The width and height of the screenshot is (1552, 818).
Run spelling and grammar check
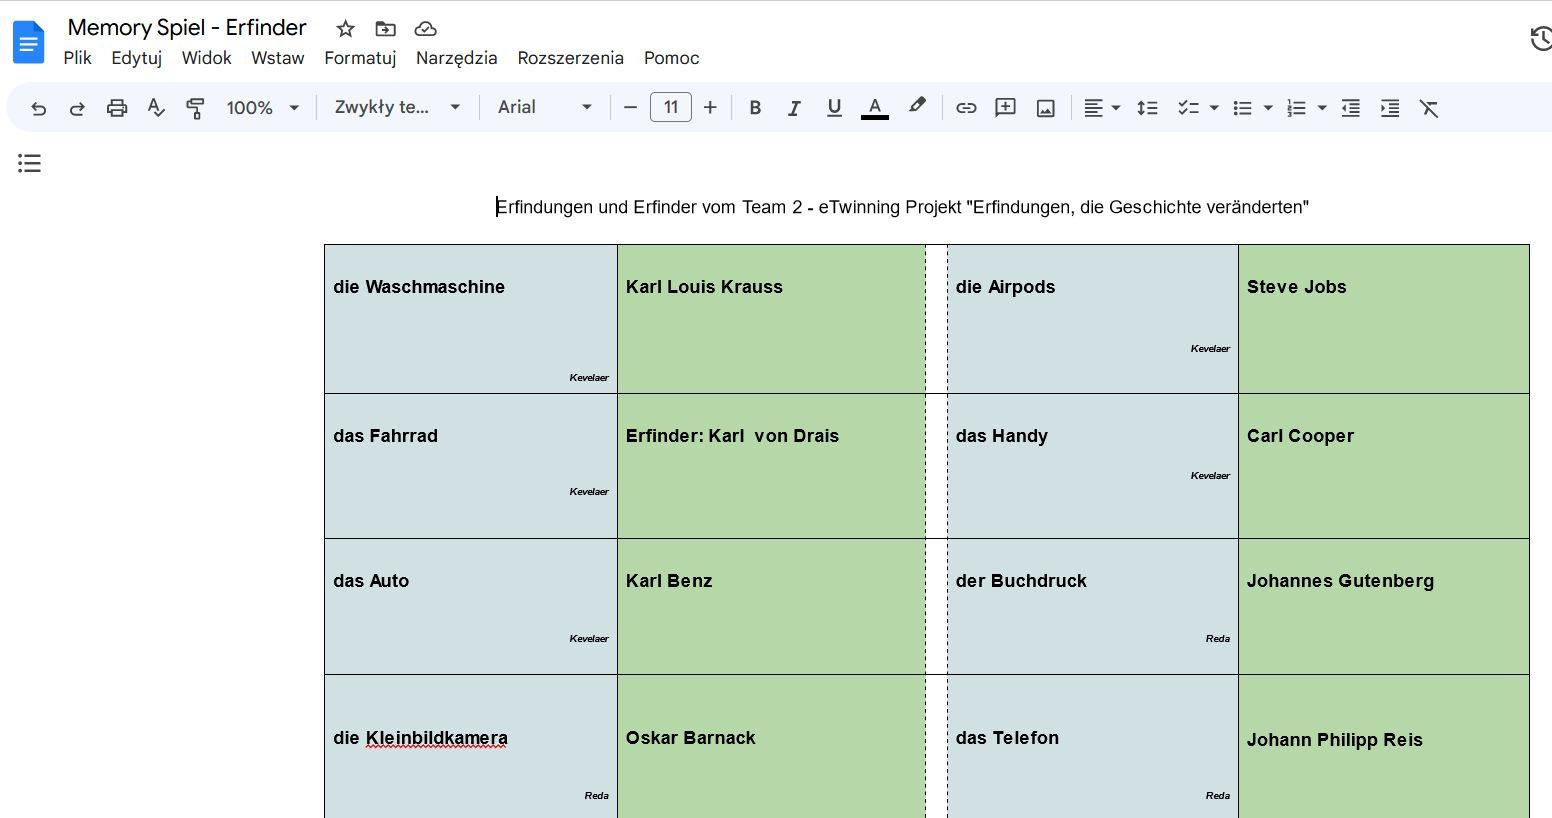156,108
